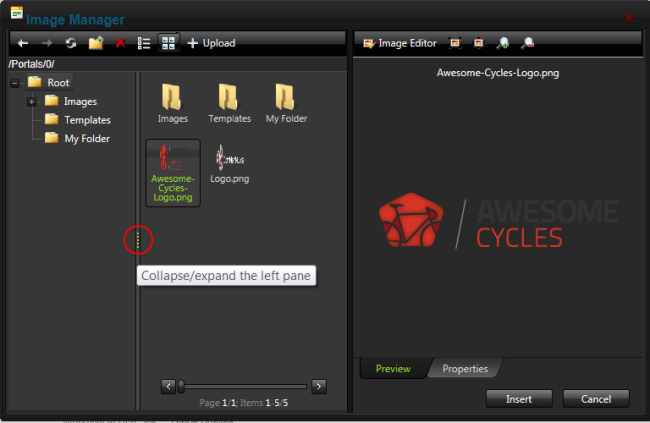This screenshot has width=650, height=423.
Task: Zoom in on the preview image
Action: [x=503, y=43]
